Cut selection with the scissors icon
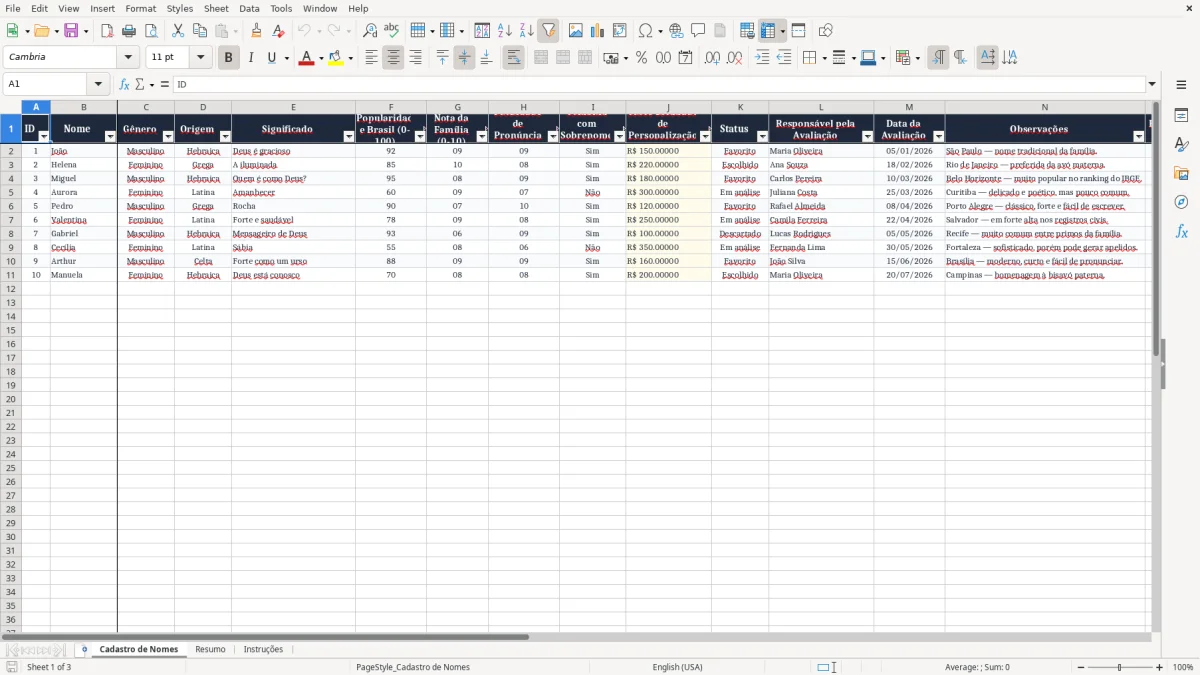Screen dimensions: 1200x675 tap(177, 31)
